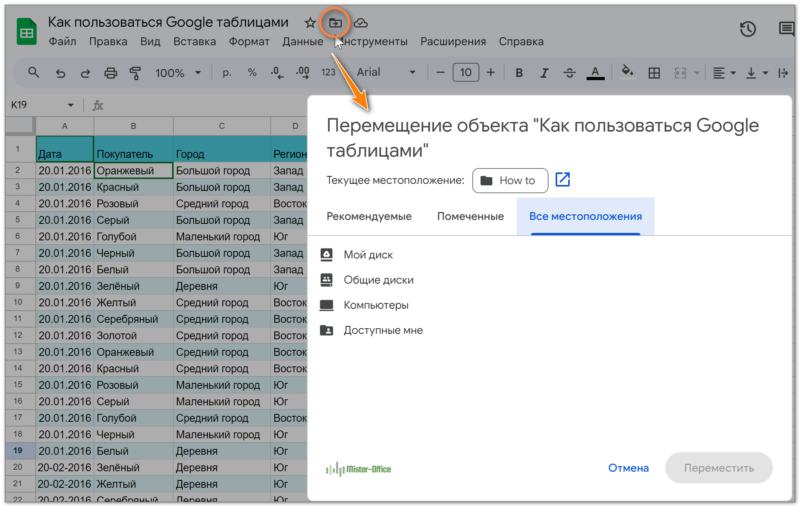Screen dimensions: 800x507
Task: Open the borders tool
Action: tap(654, 73)
